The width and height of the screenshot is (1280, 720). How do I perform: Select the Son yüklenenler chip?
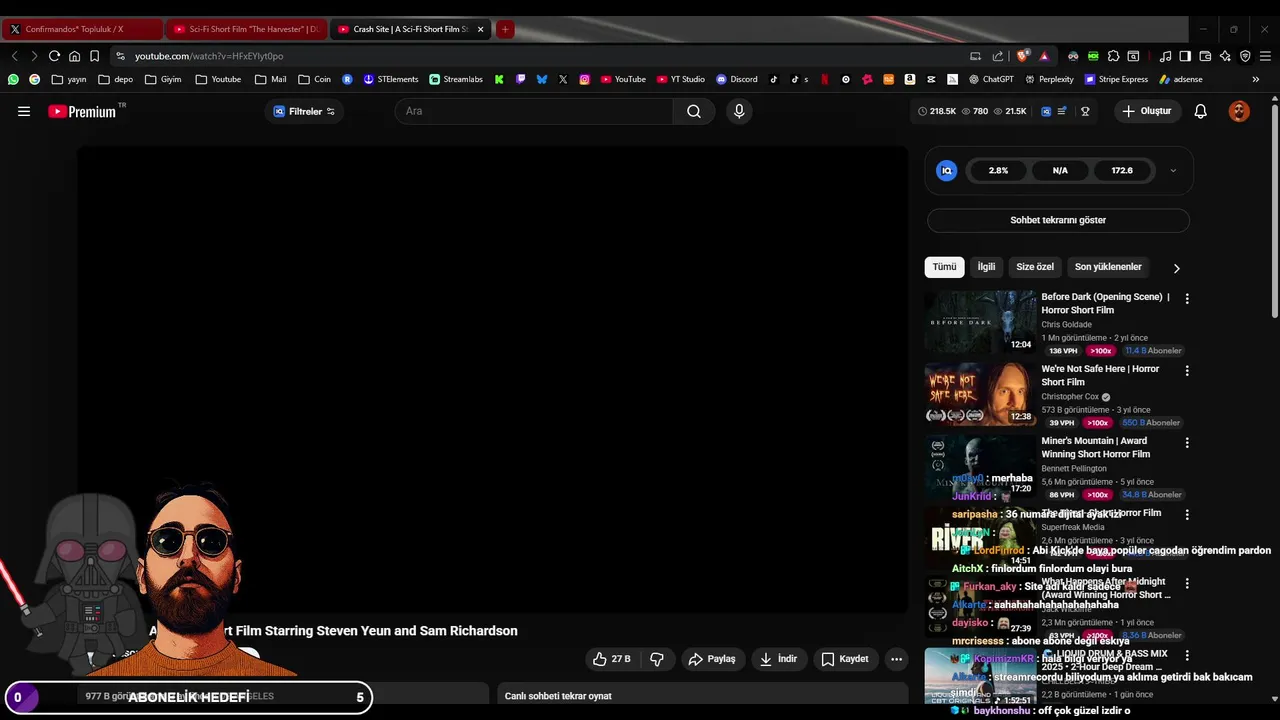(1108, 267)
